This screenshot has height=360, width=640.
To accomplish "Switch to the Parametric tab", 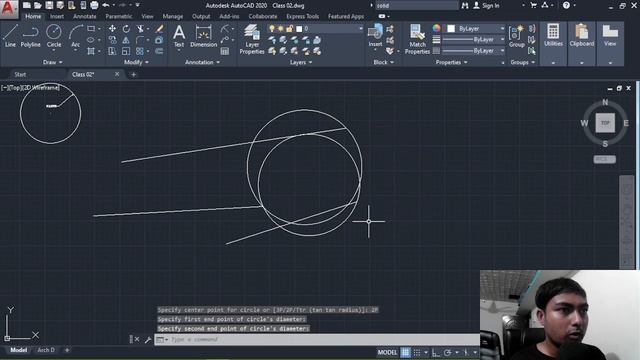I will 118,16.
